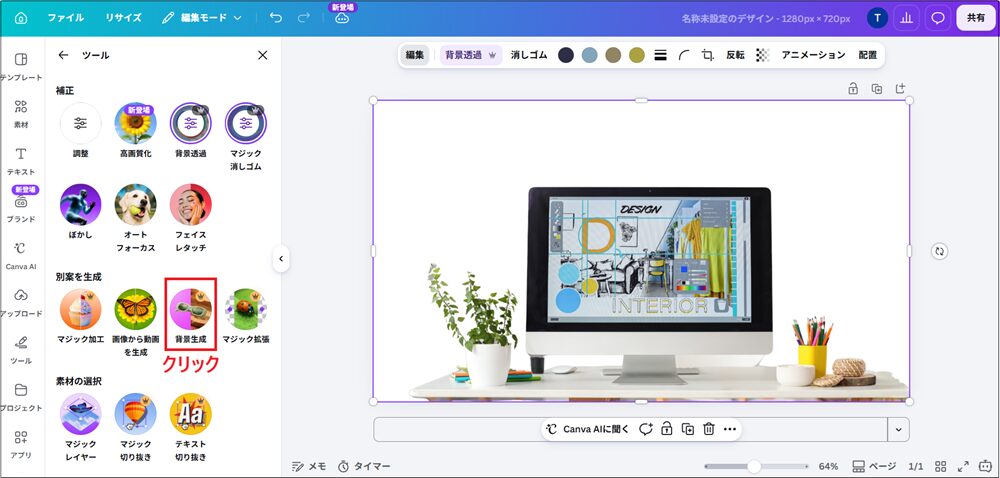
Task: Open テンプレート in the sidebar
Action: coord(21,66)
